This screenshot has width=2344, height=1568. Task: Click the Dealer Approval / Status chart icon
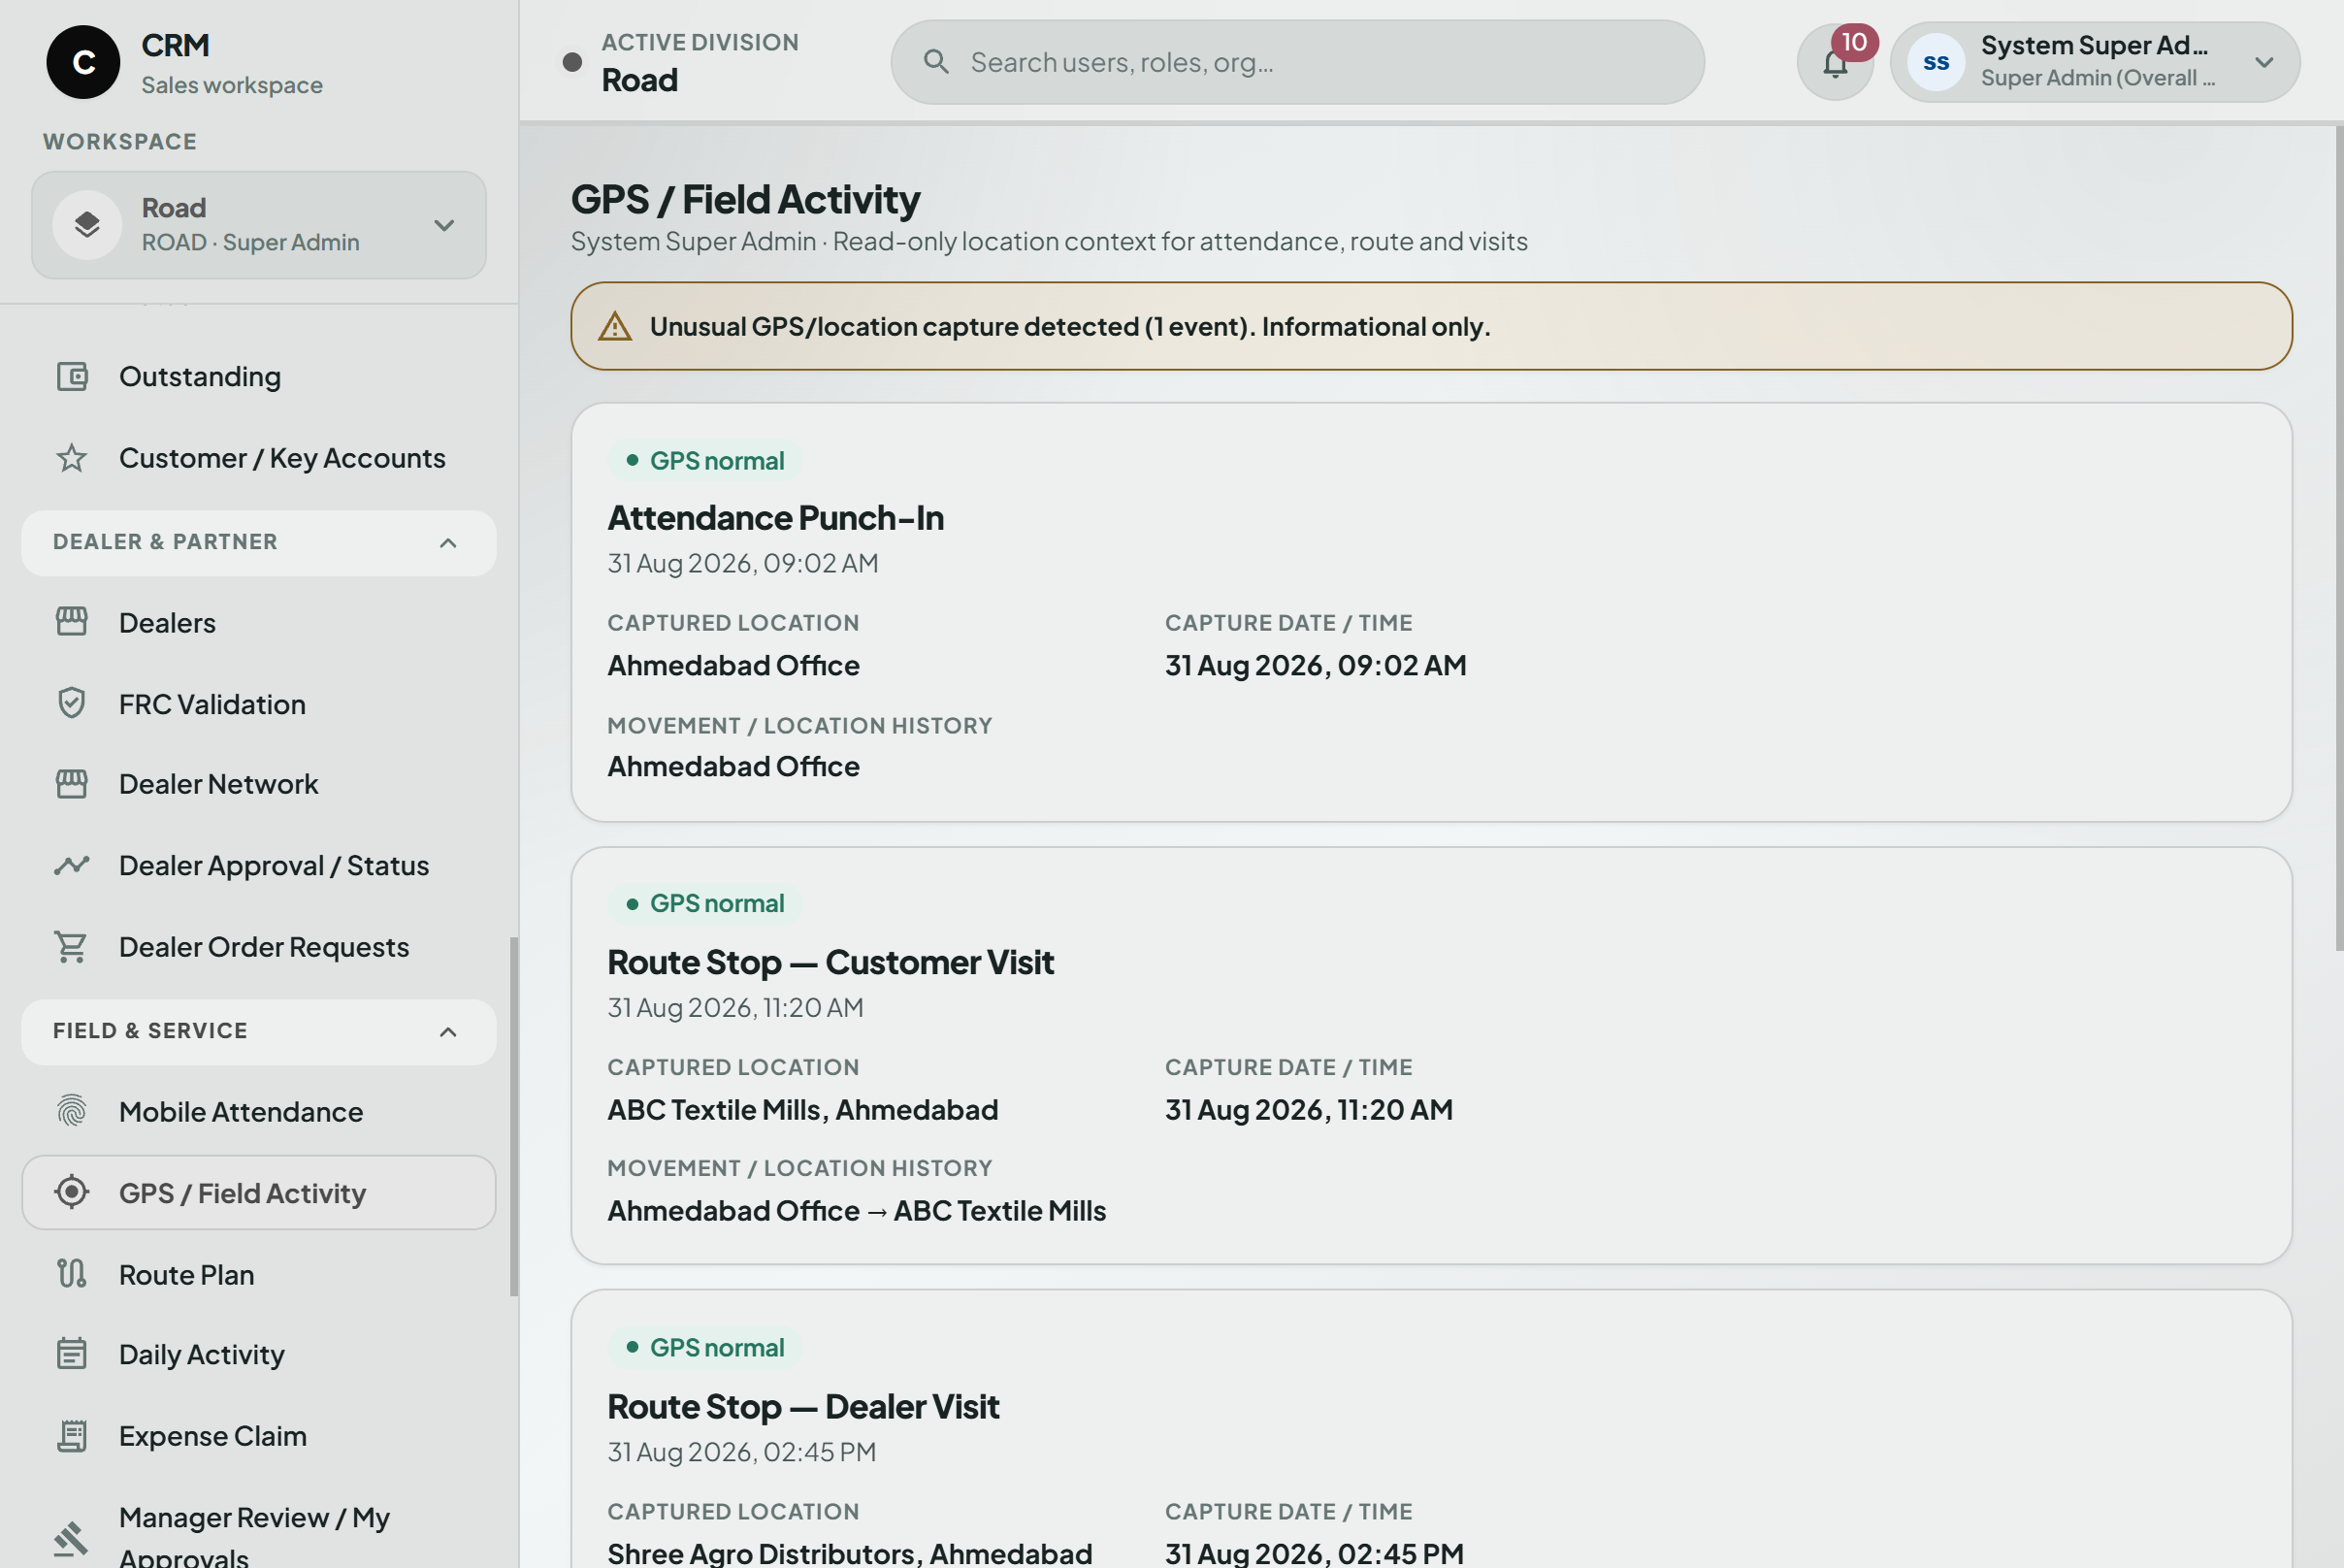point(72,866)
